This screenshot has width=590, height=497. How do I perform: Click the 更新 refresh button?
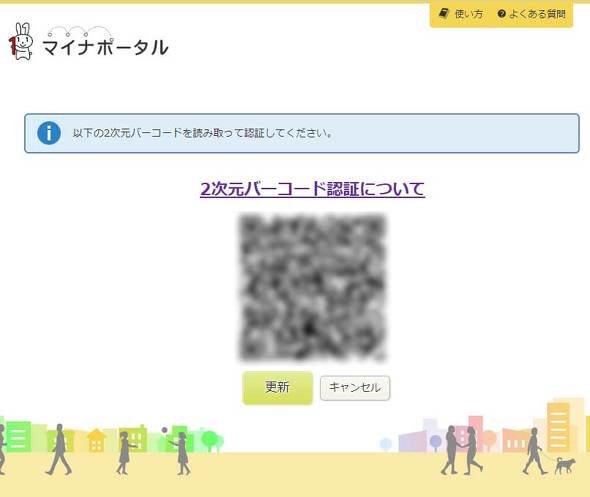click(x=278, y=388)
